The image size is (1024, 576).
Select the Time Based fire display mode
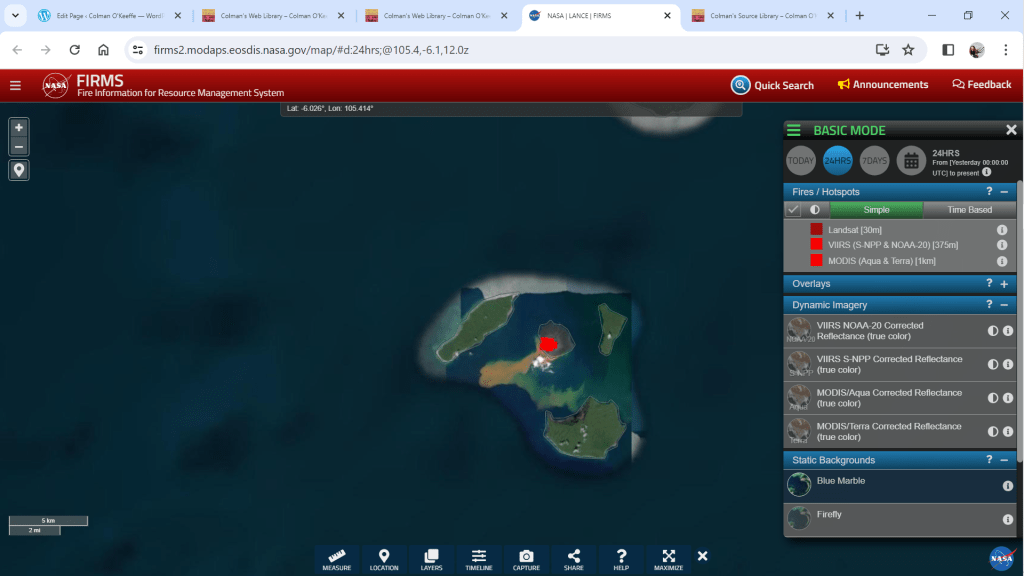click(x=969, y=210)
